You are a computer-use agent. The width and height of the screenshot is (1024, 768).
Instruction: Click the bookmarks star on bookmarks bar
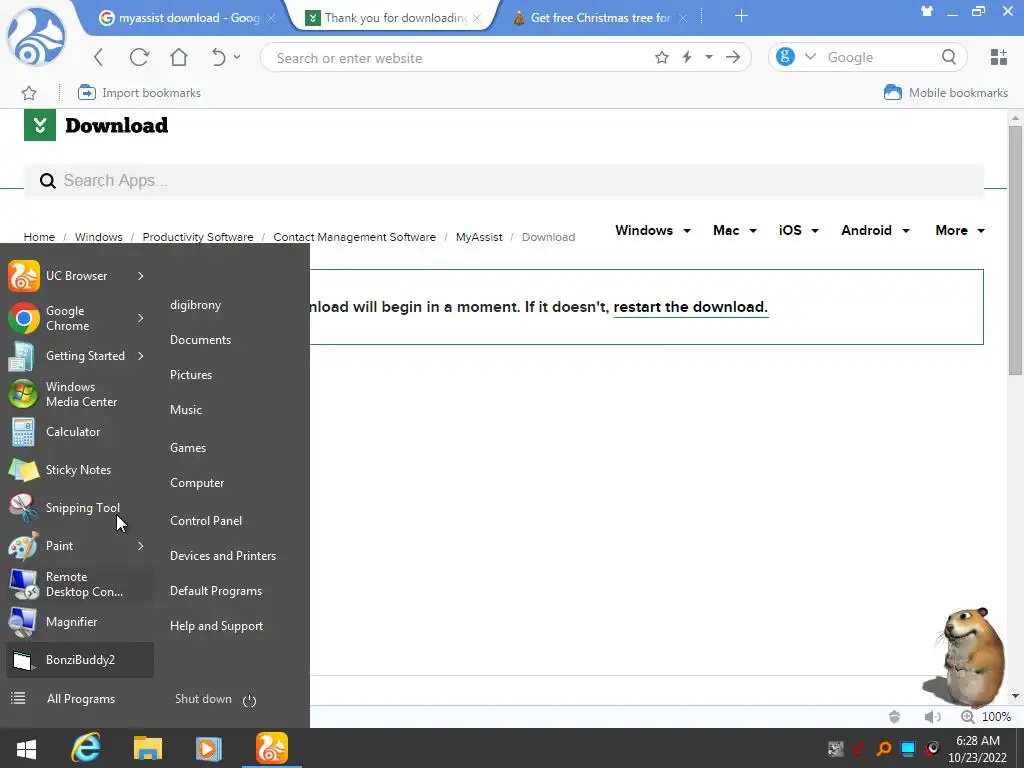coord(29,93)
